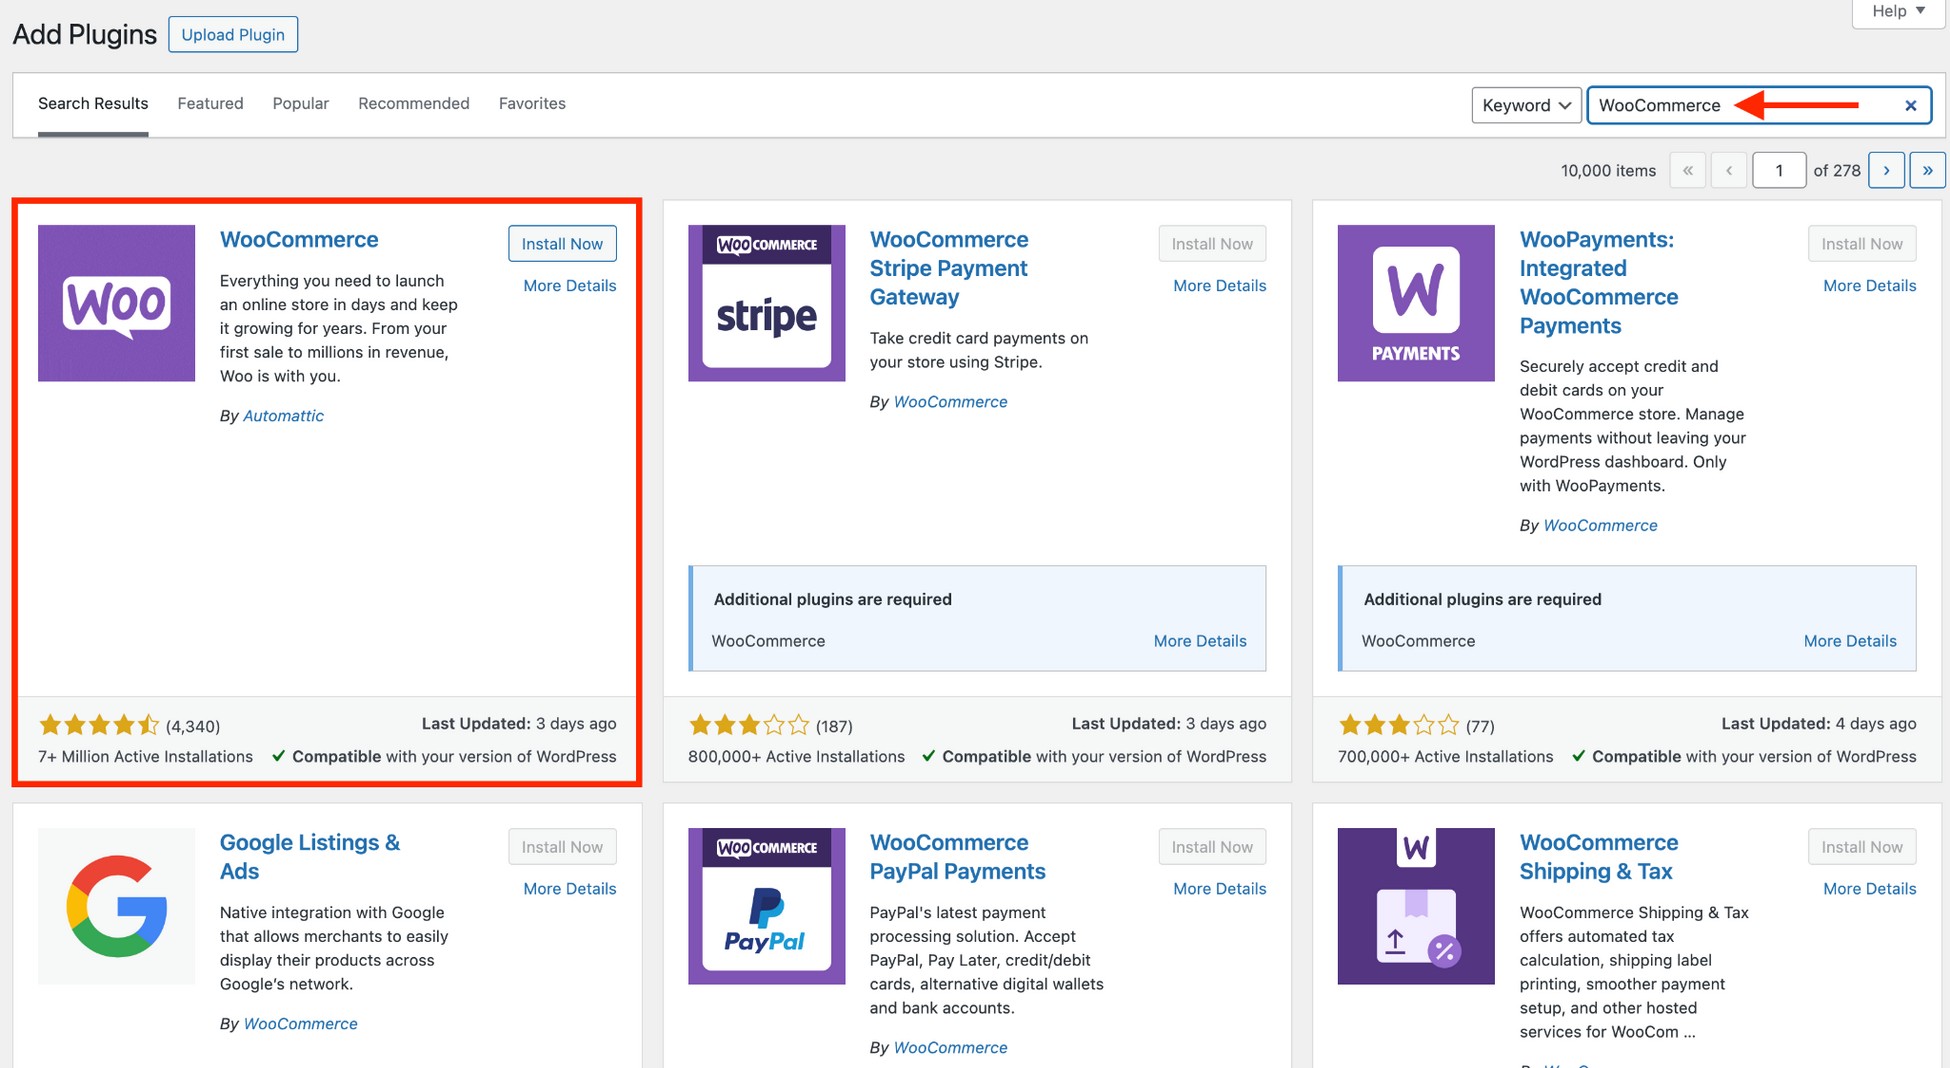Click the current page number field
The height and width of the screenshot is (1068, 1950).
1779,170
